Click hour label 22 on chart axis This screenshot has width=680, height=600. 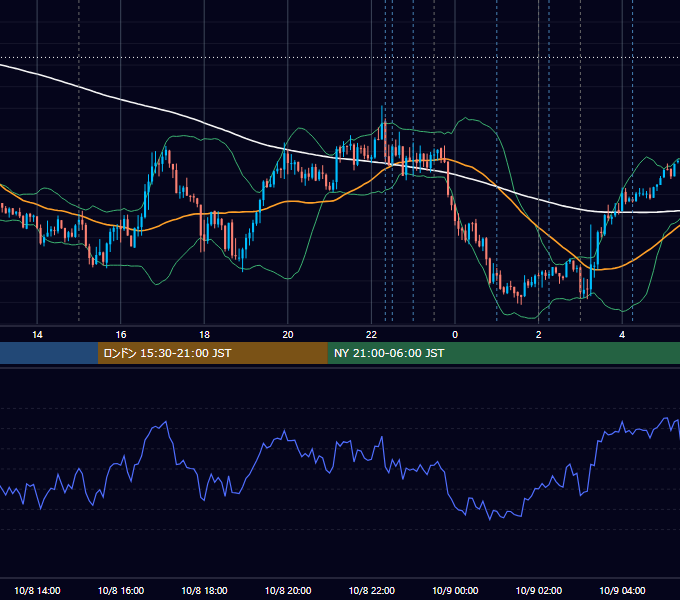(371, 335)
